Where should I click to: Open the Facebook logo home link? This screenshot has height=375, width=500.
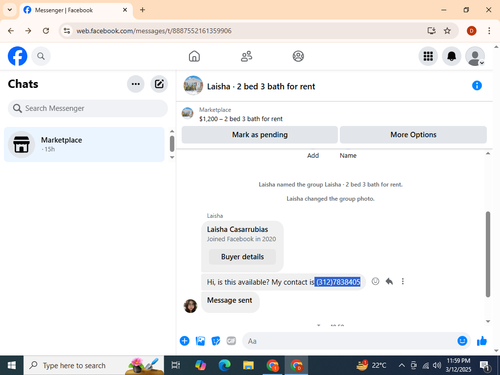click(x=17, y=56)
